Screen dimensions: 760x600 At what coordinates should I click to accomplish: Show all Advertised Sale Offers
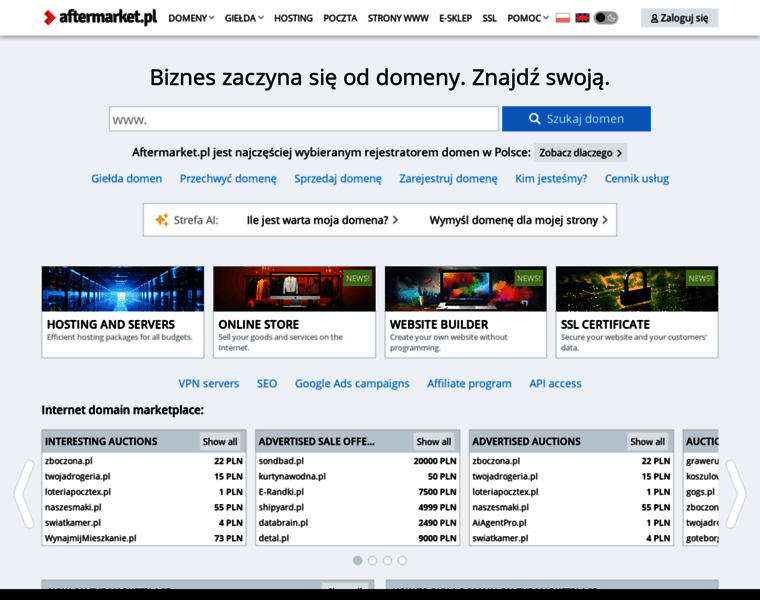(434, 442)
